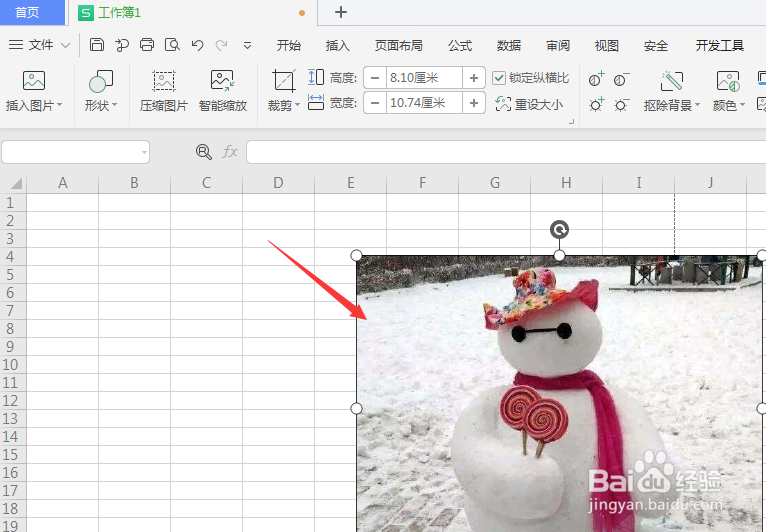Viewport: 766px width, 532px height.
Task: Open the 页面布局 tab
Action: [x=399, y=45]
